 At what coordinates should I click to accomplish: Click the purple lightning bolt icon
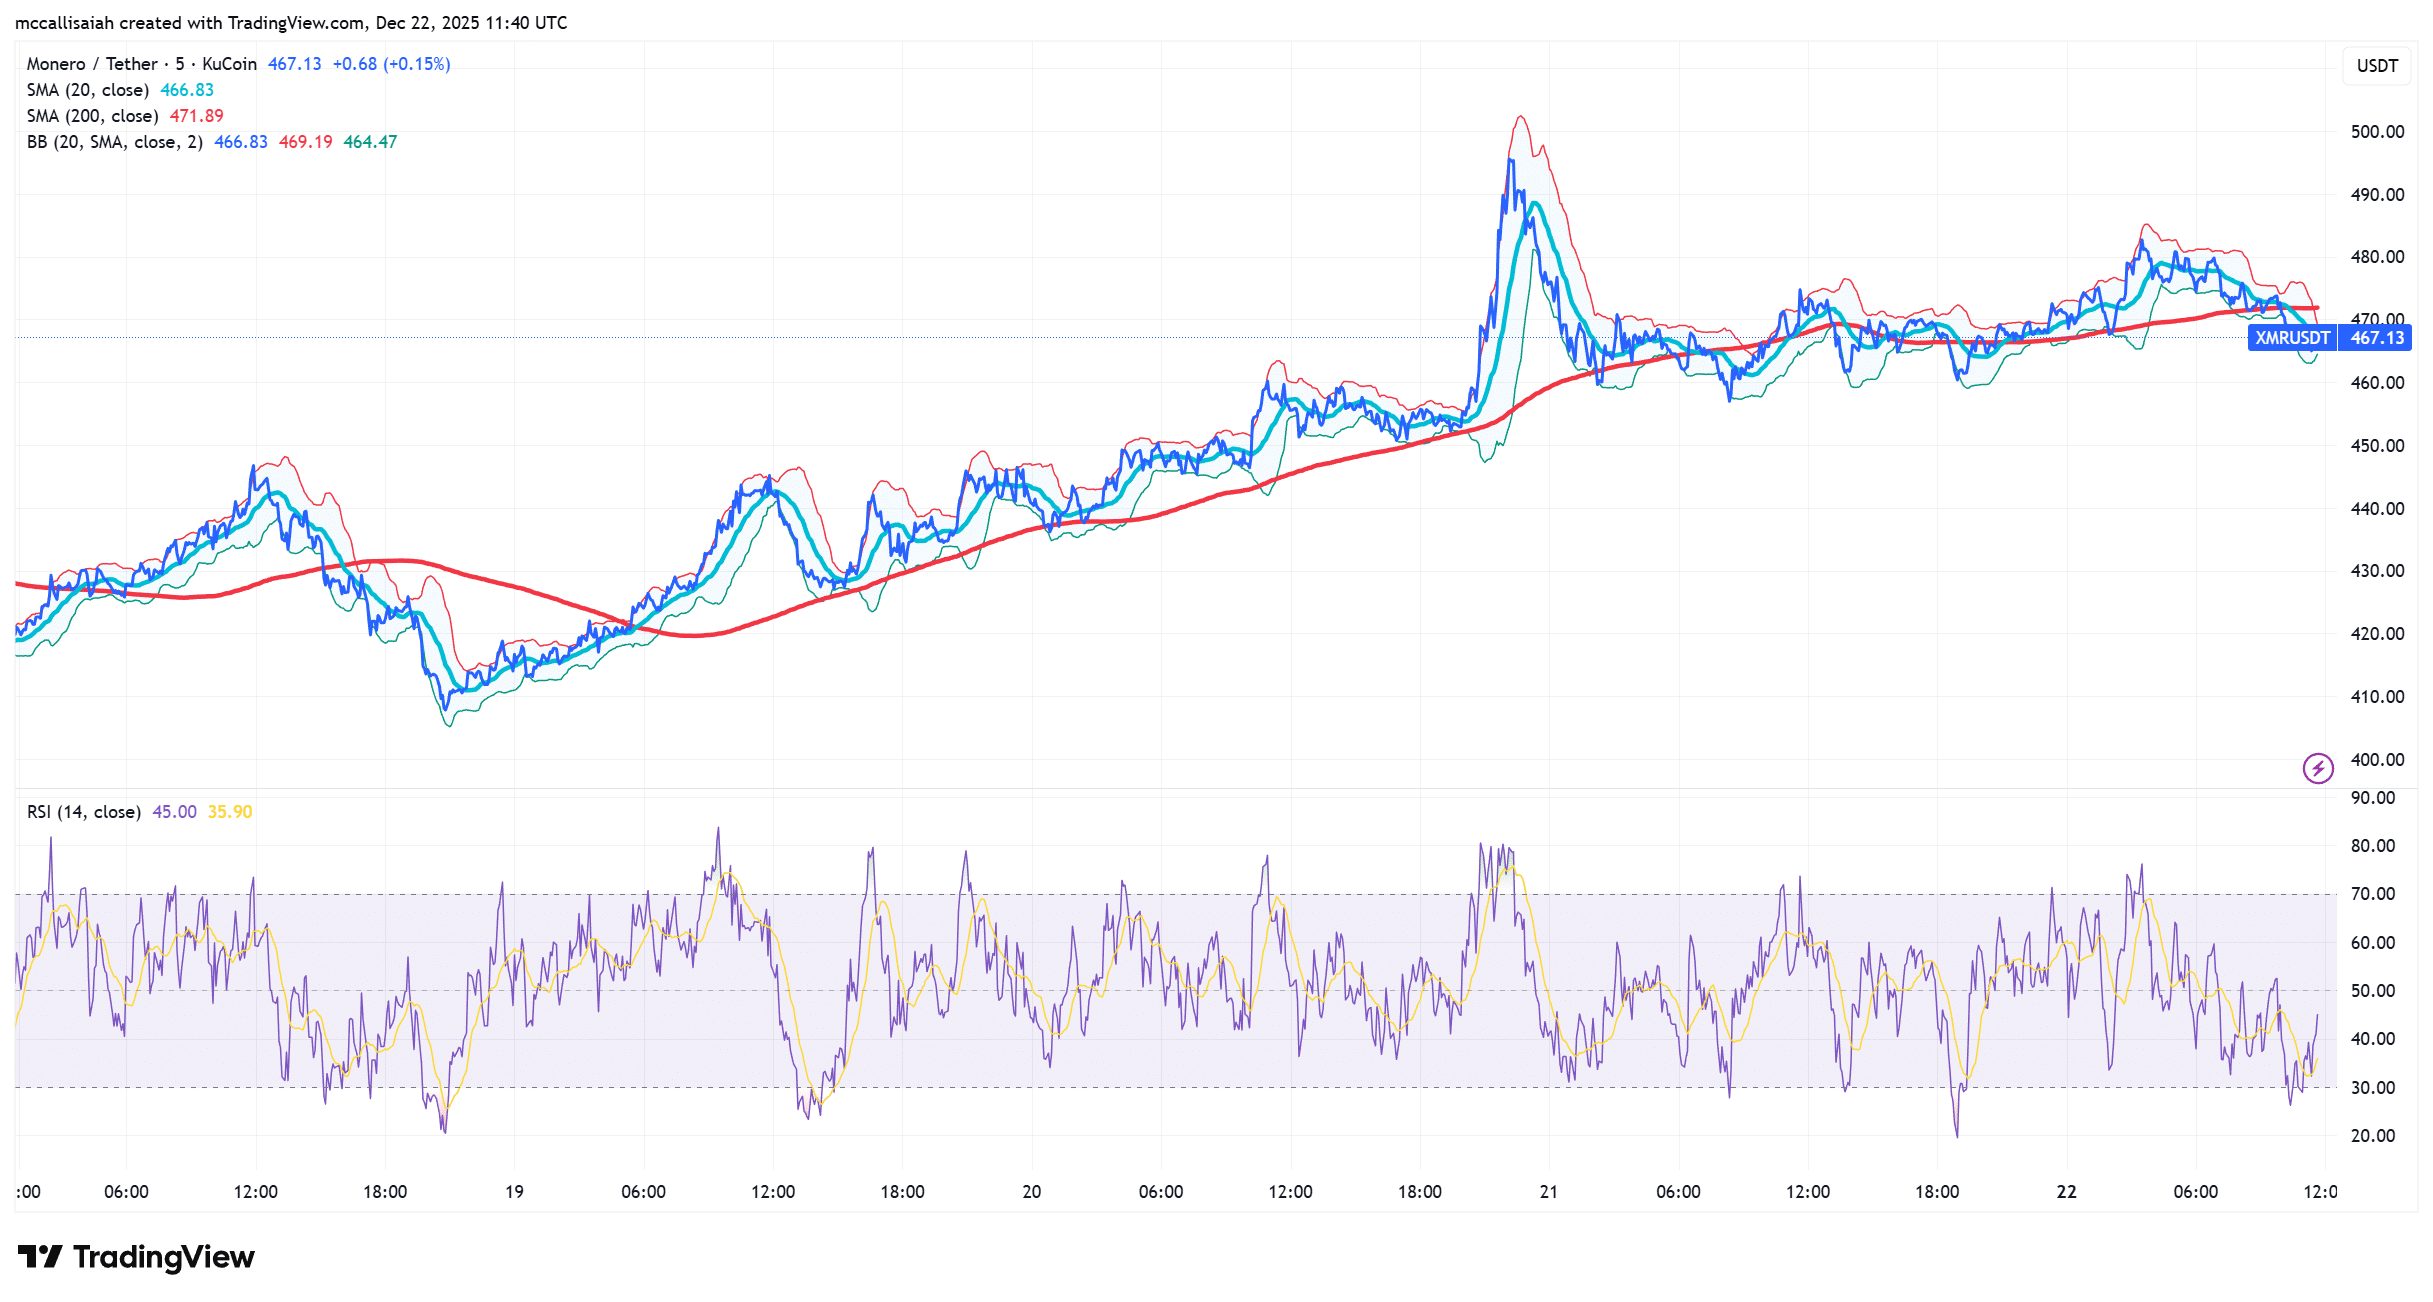[2318, 768]
